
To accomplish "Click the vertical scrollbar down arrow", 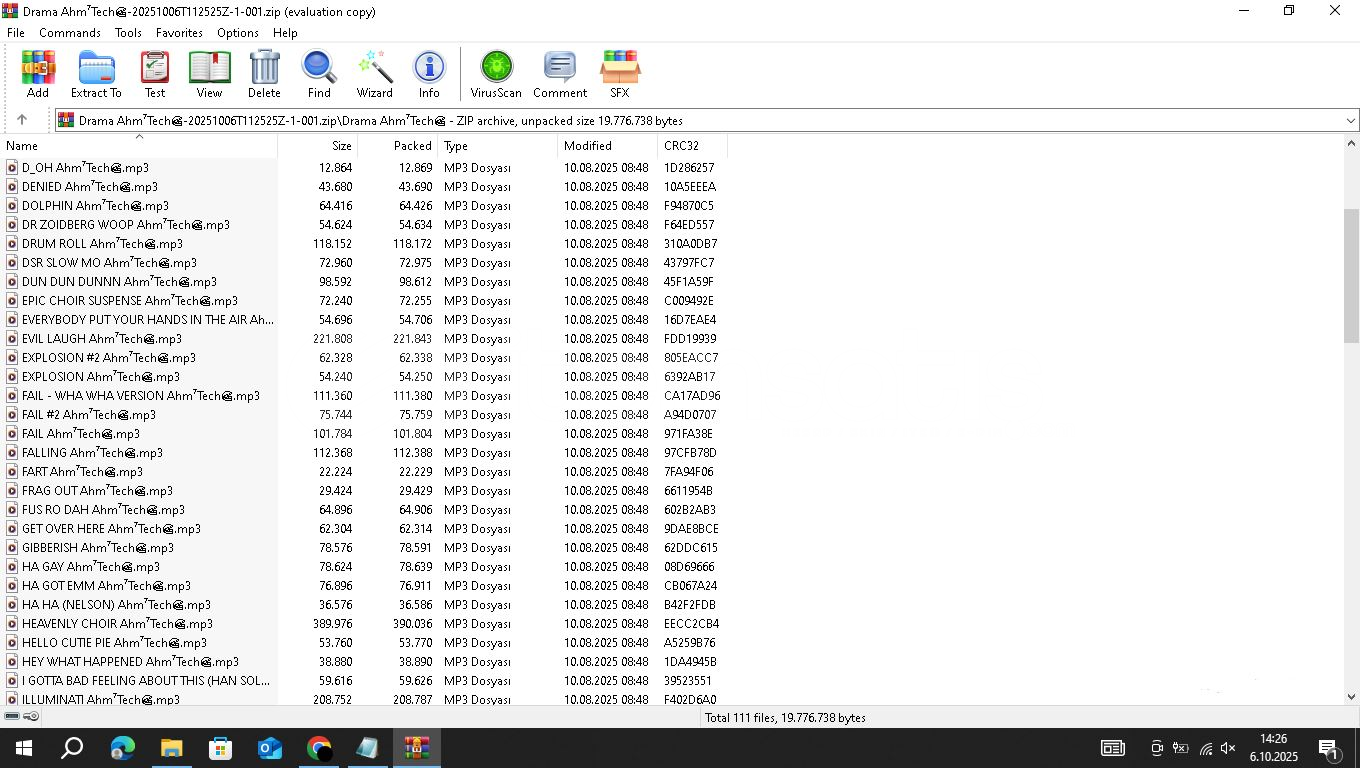I will 1351,697.
